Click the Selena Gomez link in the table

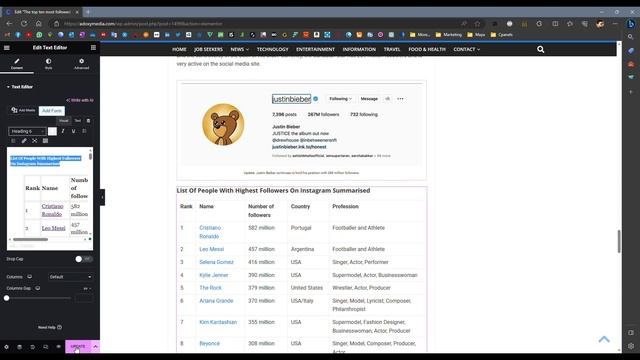point(216,262)
